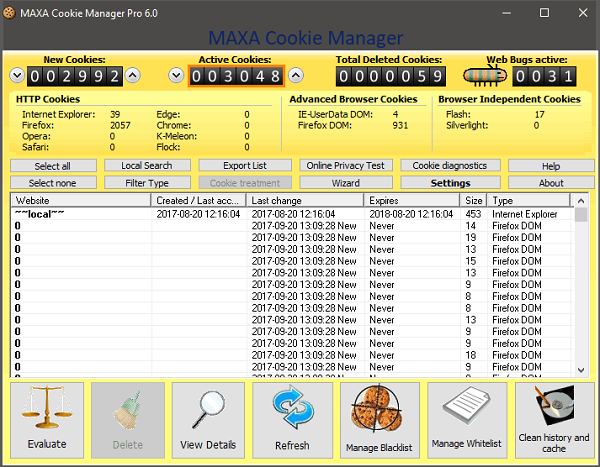Click the New Cookies counter 002992
600x467 pixels.
75,76
